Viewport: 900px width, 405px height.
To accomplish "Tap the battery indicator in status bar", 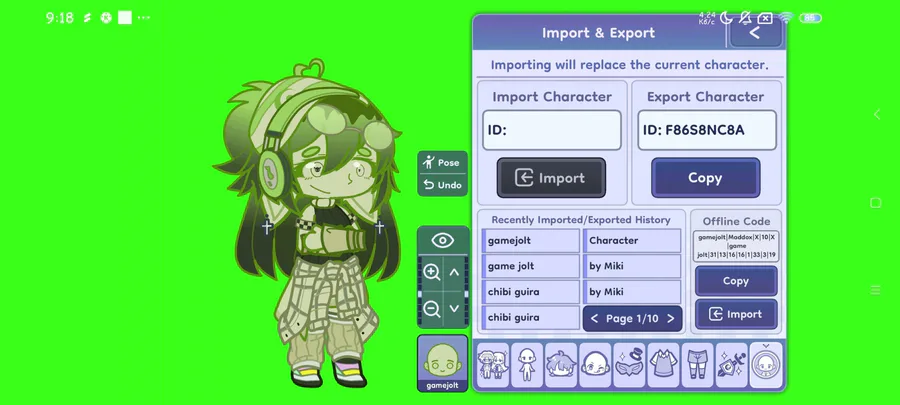I will tap(810, 18).
